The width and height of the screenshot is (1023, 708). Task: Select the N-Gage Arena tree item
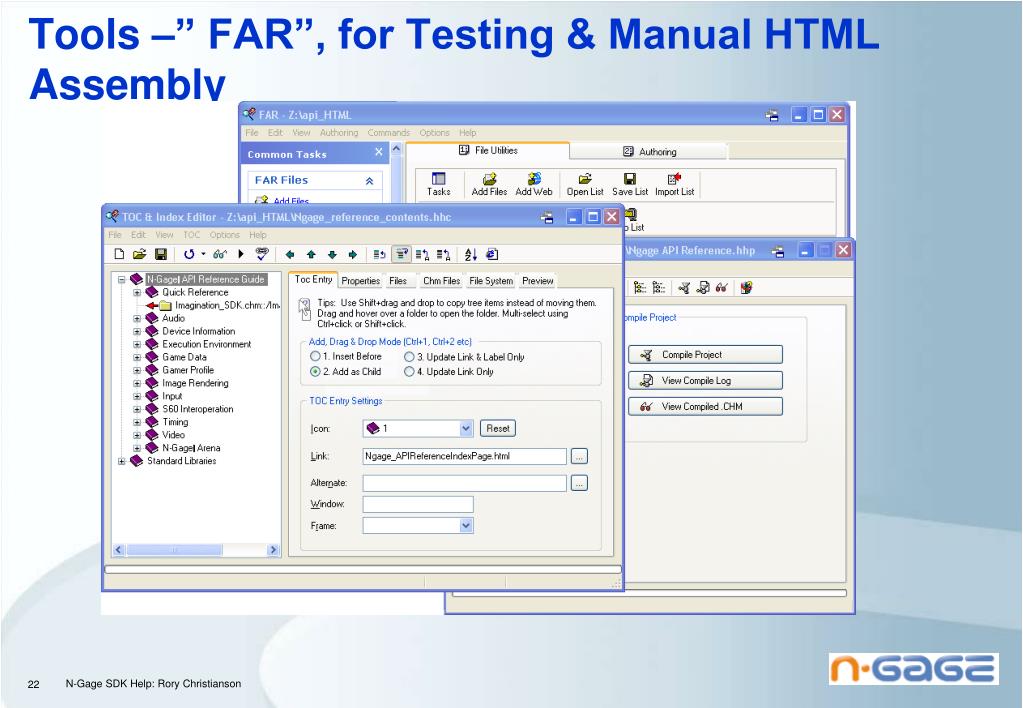tap(191, 448)
